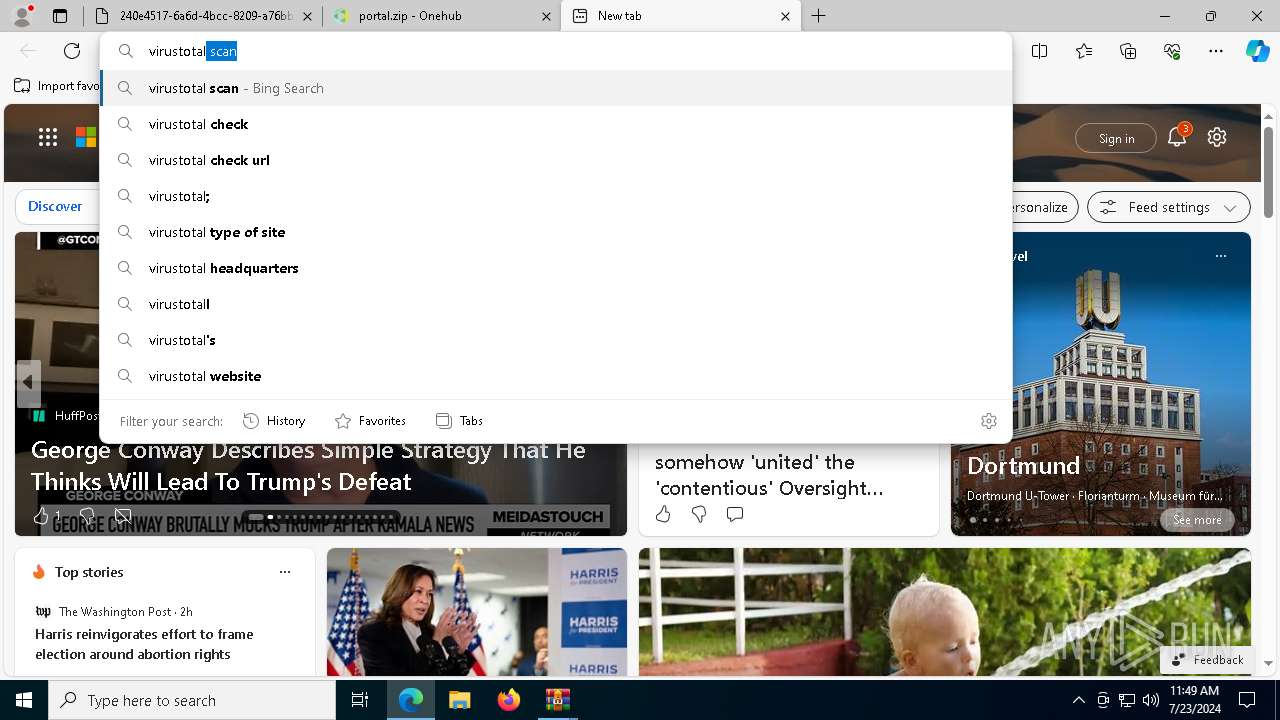1280x720 pixels.
Task: Open page settings gear icon
Action: 1217,137
